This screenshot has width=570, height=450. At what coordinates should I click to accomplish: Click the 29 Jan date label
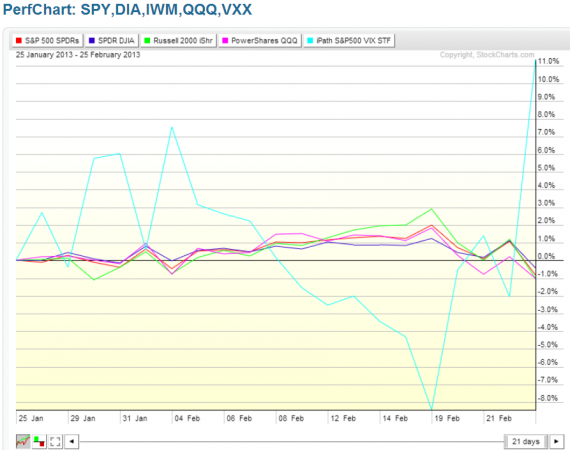pos(83,418)
